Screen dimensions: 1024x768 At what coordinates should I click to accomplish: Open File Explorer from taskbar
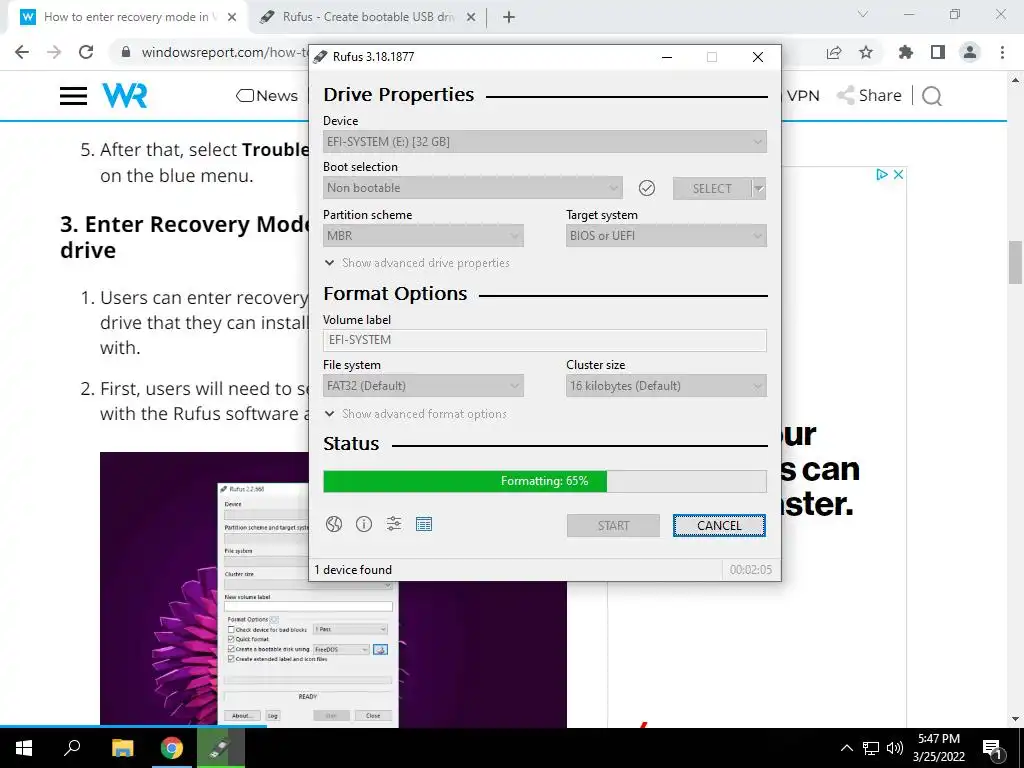pos(122,748)
